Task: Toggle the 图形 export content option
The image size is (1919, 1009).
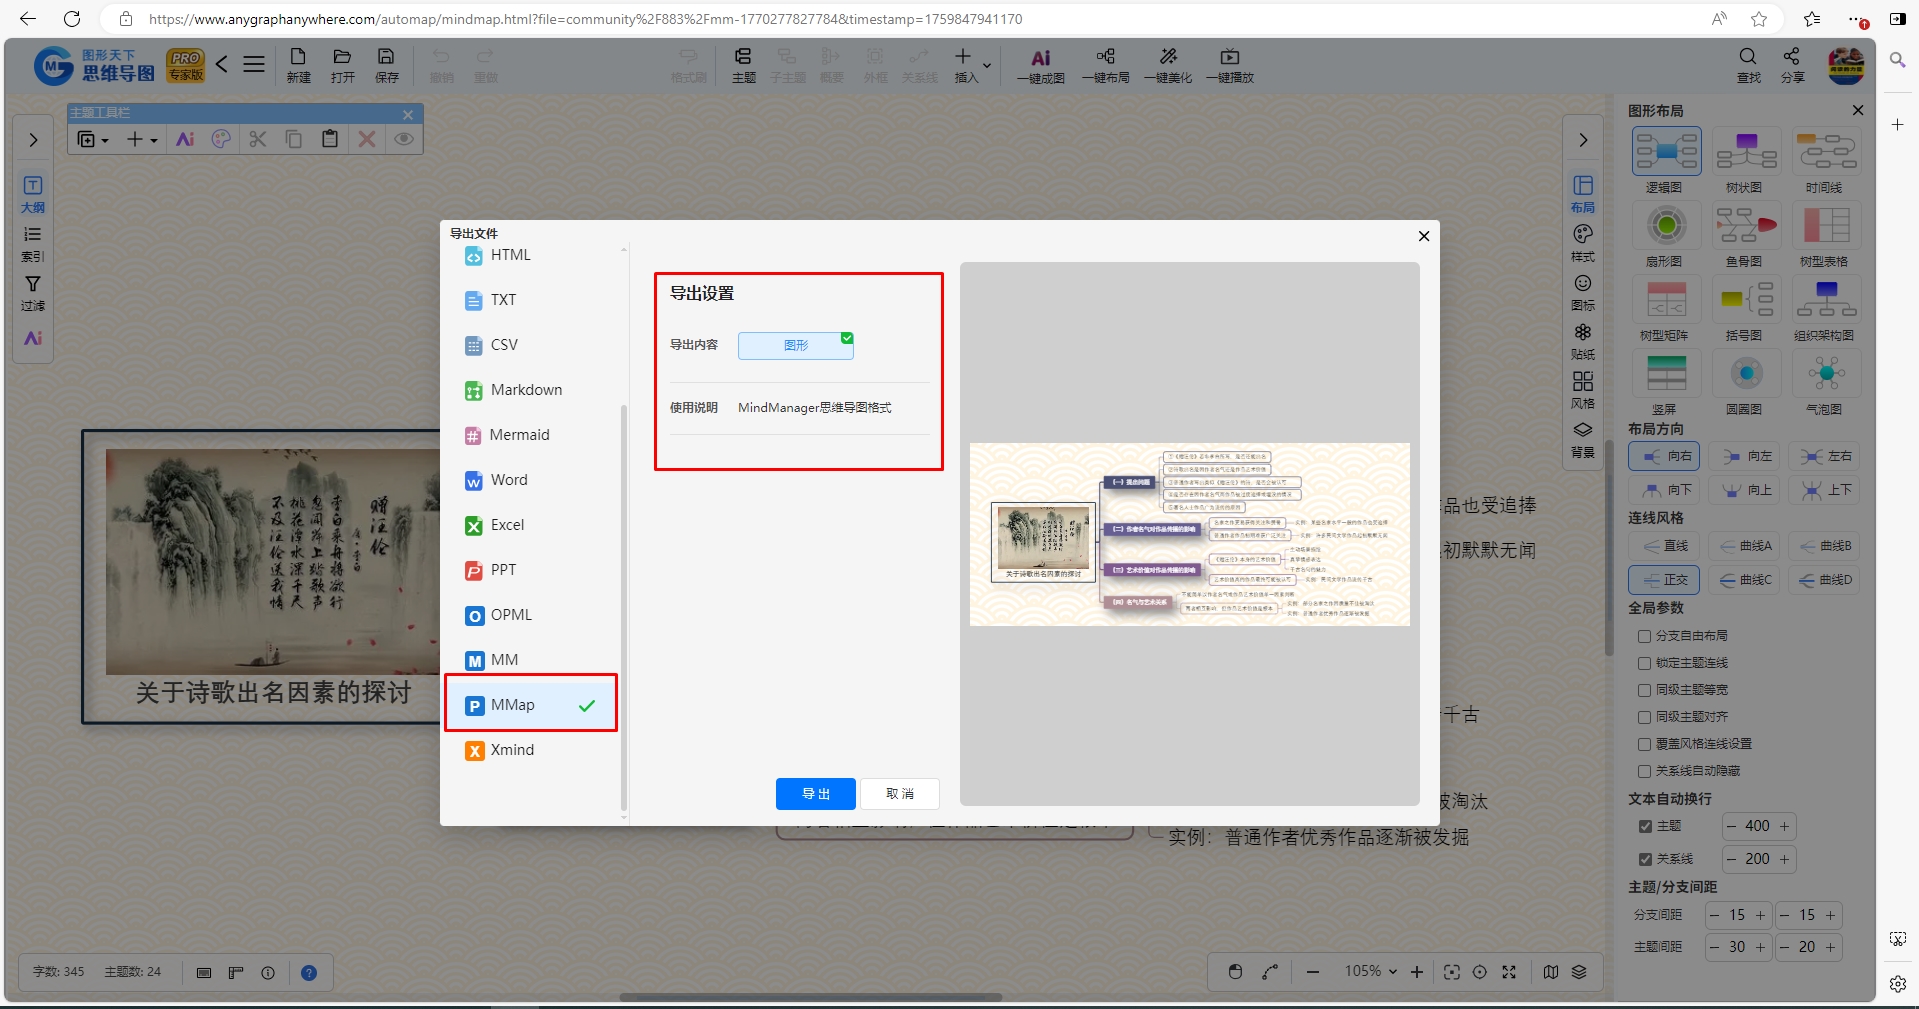Action: coord(796,345)
